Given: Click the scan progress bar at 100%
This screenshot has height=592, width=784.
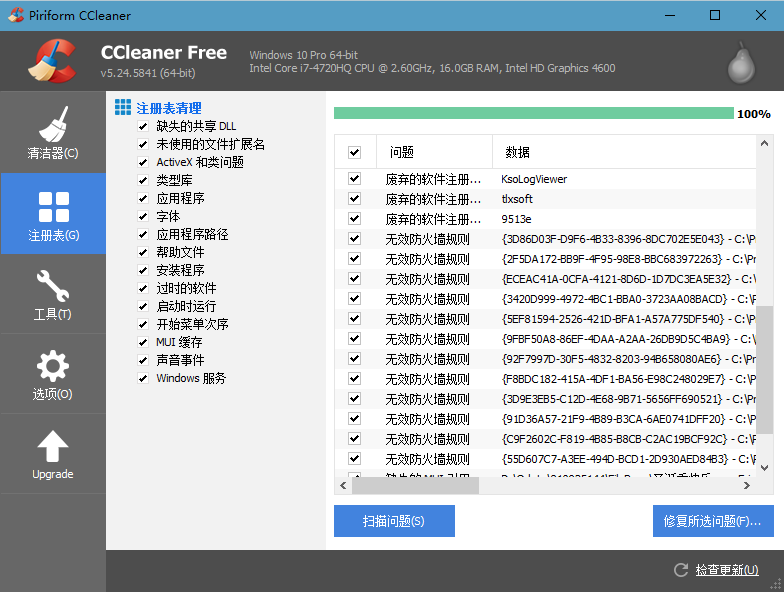Looking at the screenshot, I should click(534, 114).
